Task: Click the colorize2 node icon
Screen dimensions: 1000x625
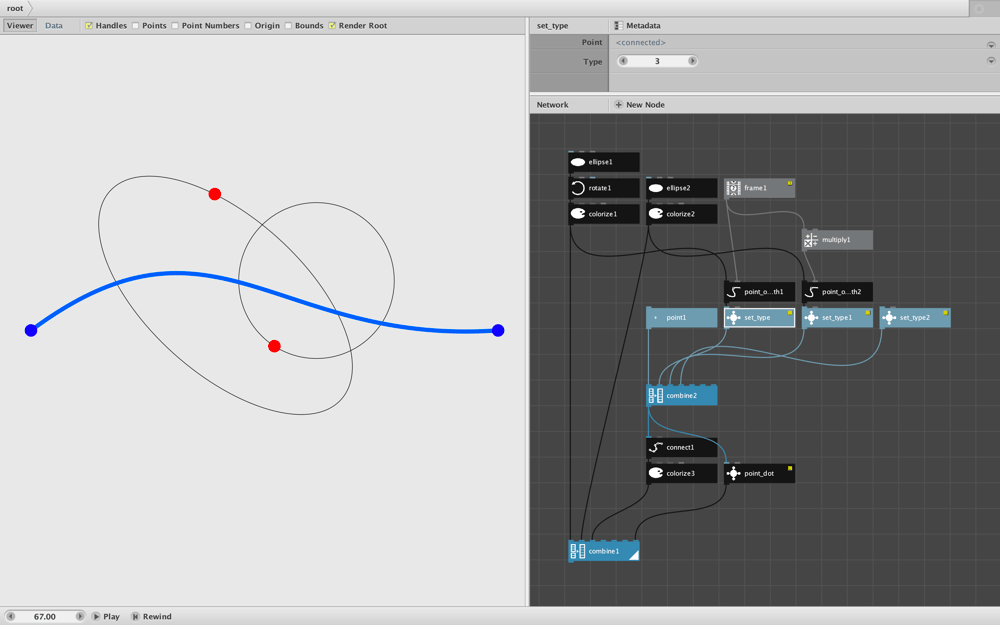Action: pos(656,214)
